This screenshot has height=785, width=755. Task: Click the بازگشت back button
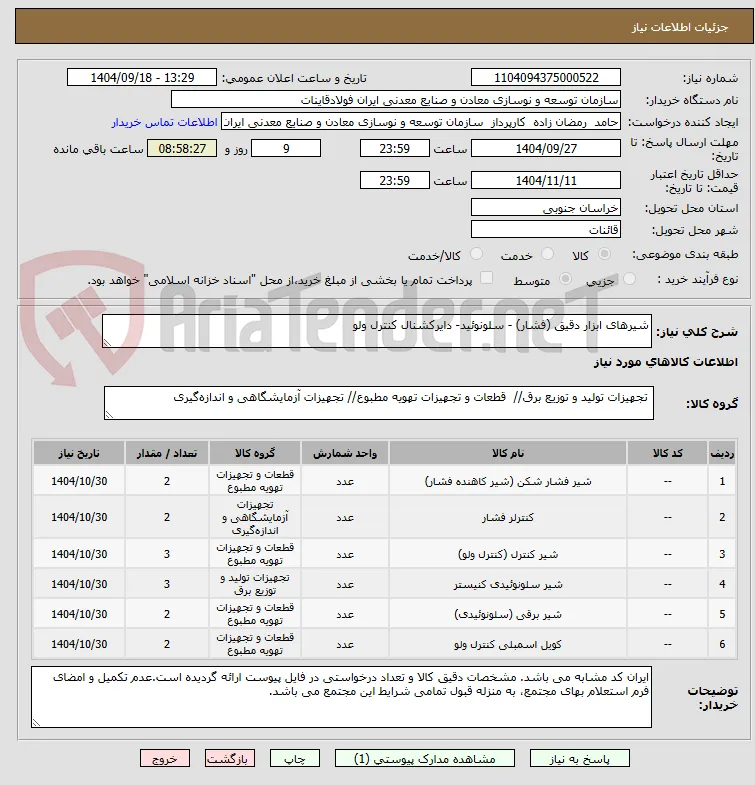(x=230, y=758)
